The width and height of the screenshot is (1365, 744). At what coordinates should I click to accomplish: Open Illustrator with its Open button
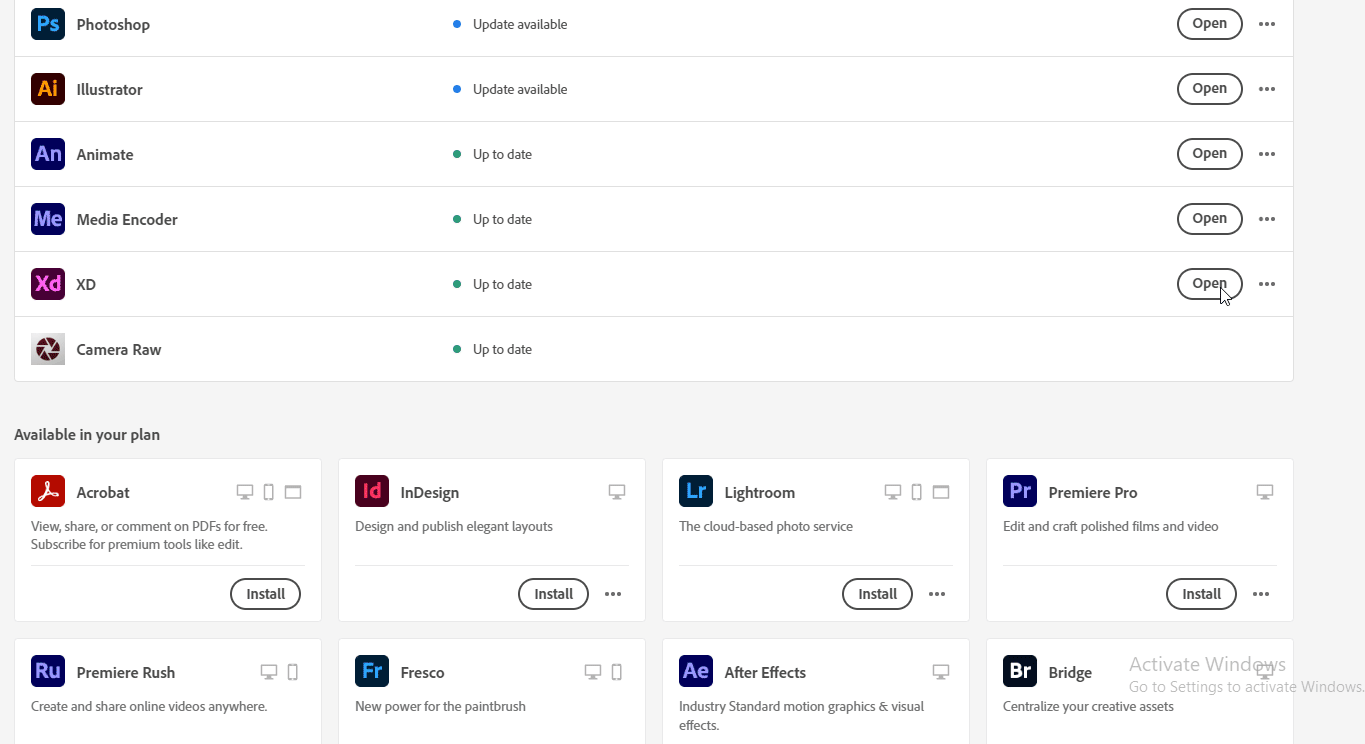1210,89
